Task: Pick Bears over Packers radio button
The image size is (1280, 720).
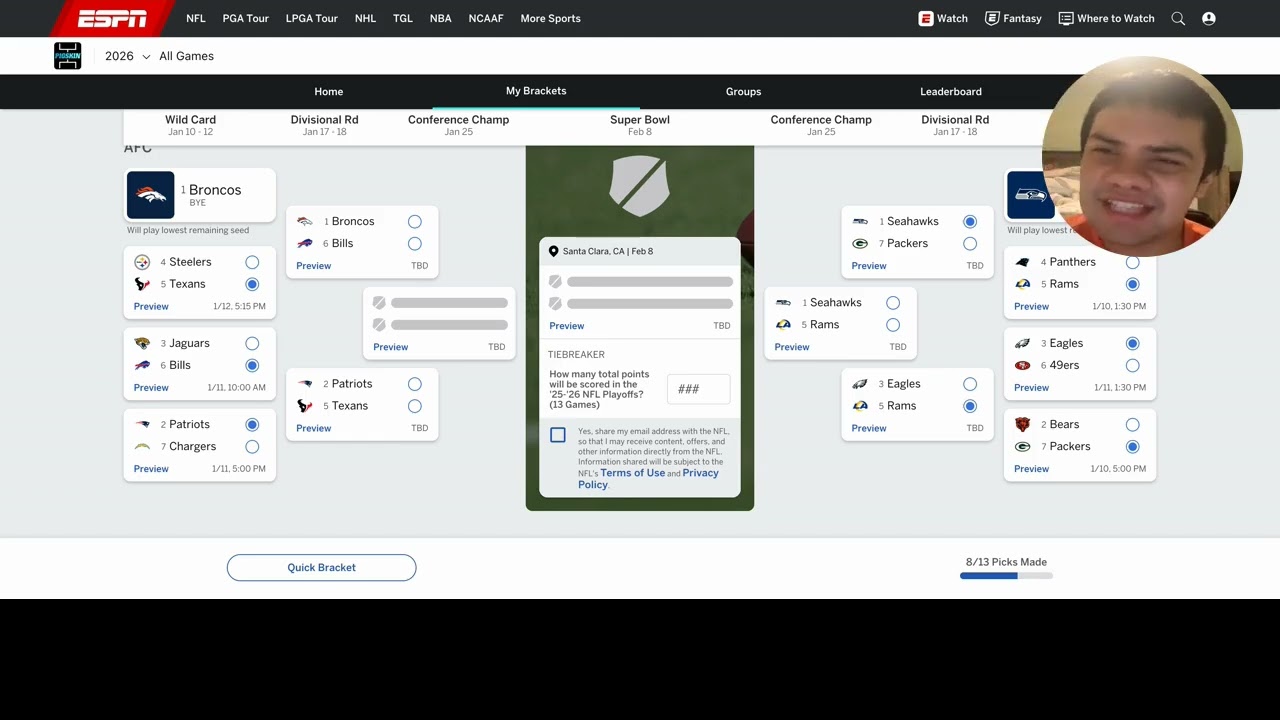Action: click(x=1132, y=424)
